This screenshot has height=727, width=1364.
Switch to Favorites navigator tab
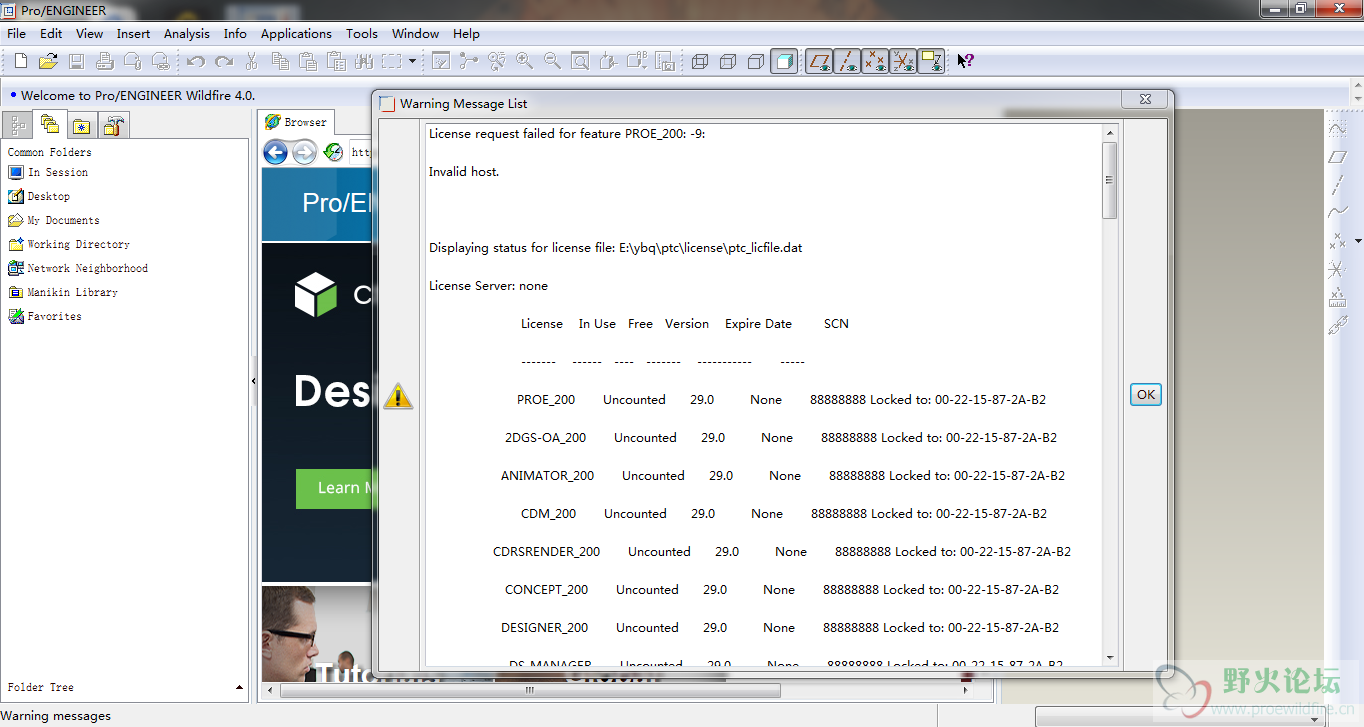pyautogui.click(x=81, y=126)
